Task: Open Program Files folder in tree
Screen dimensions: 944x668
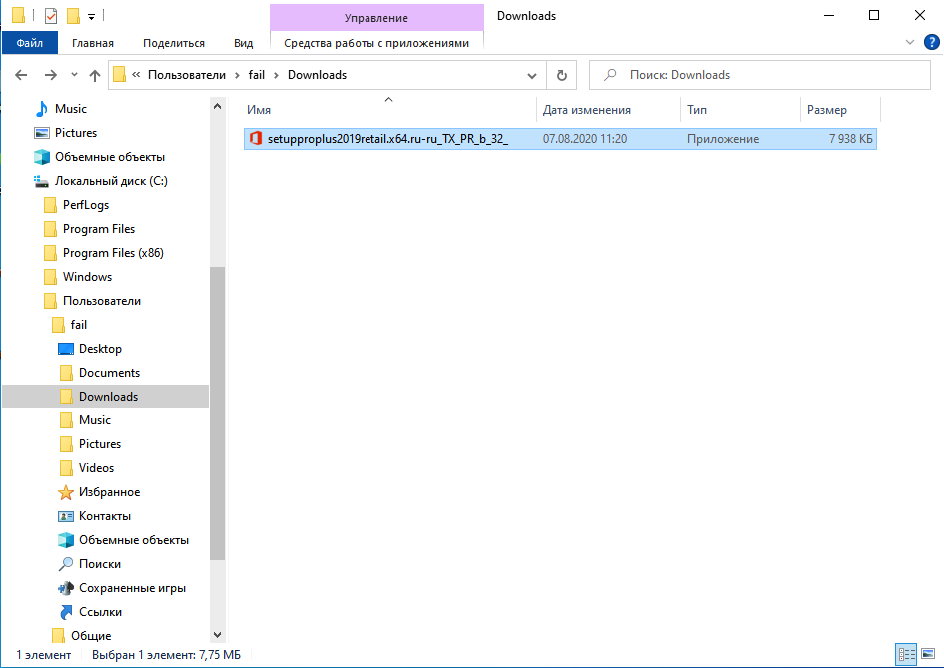Action: pyautogui.click(x=99, y=229)
